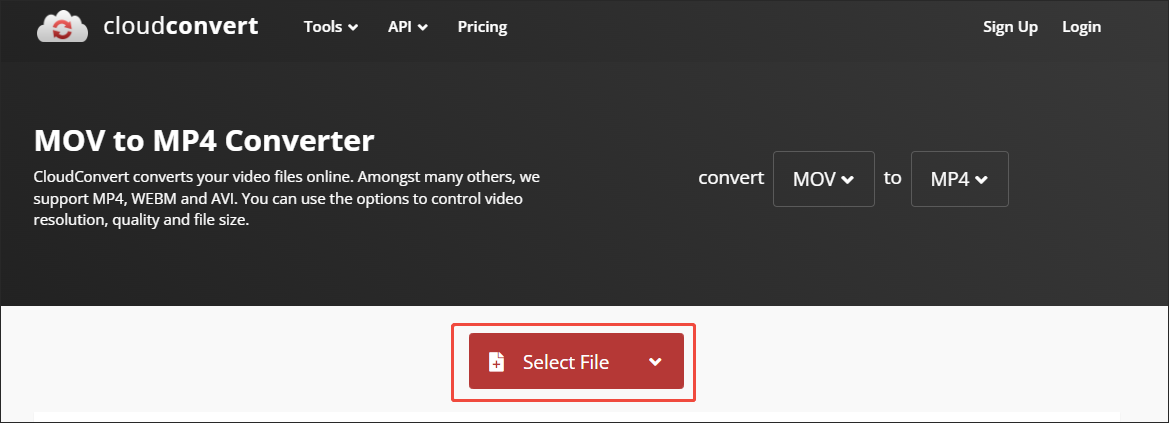Open the MP4 target format dropdown
The height and width of the screenshot is (423, 1169).
pos(959,179)
